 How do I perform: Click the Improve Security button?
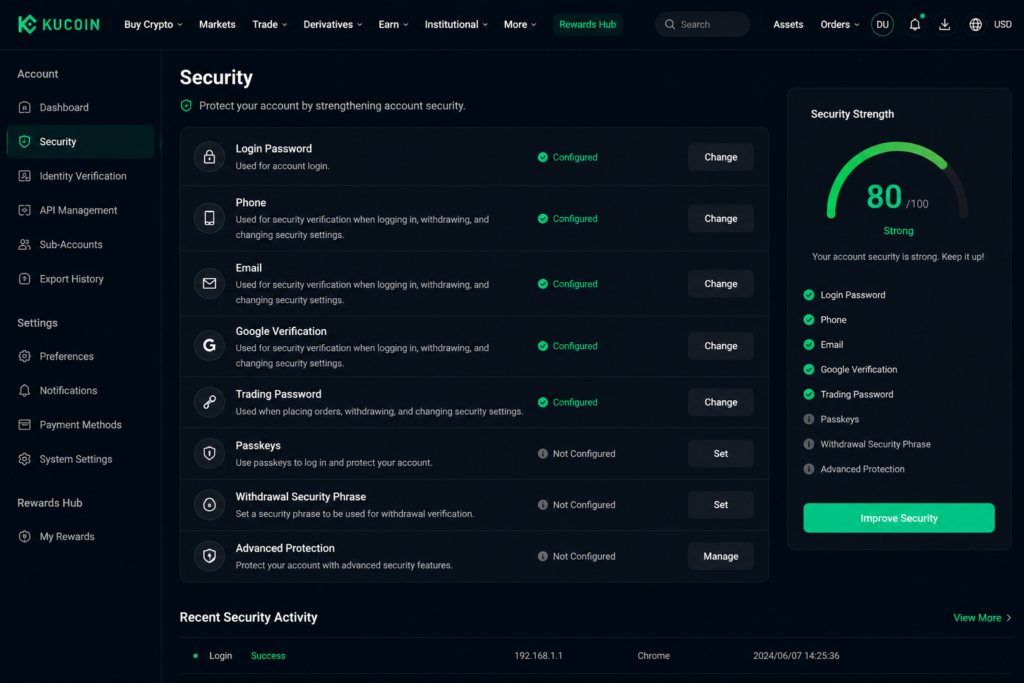point(899,518)
